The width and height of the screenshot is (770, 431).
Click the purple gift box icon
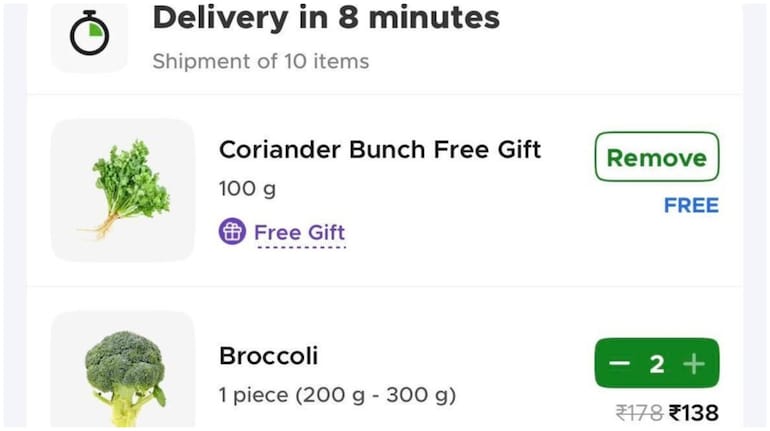pyautogui.click(x=232, y=233)
